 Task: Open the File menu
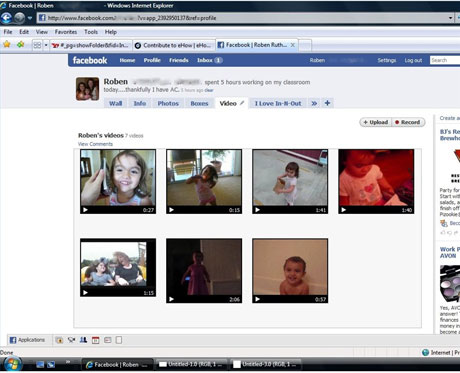click(x=8, y=32)
